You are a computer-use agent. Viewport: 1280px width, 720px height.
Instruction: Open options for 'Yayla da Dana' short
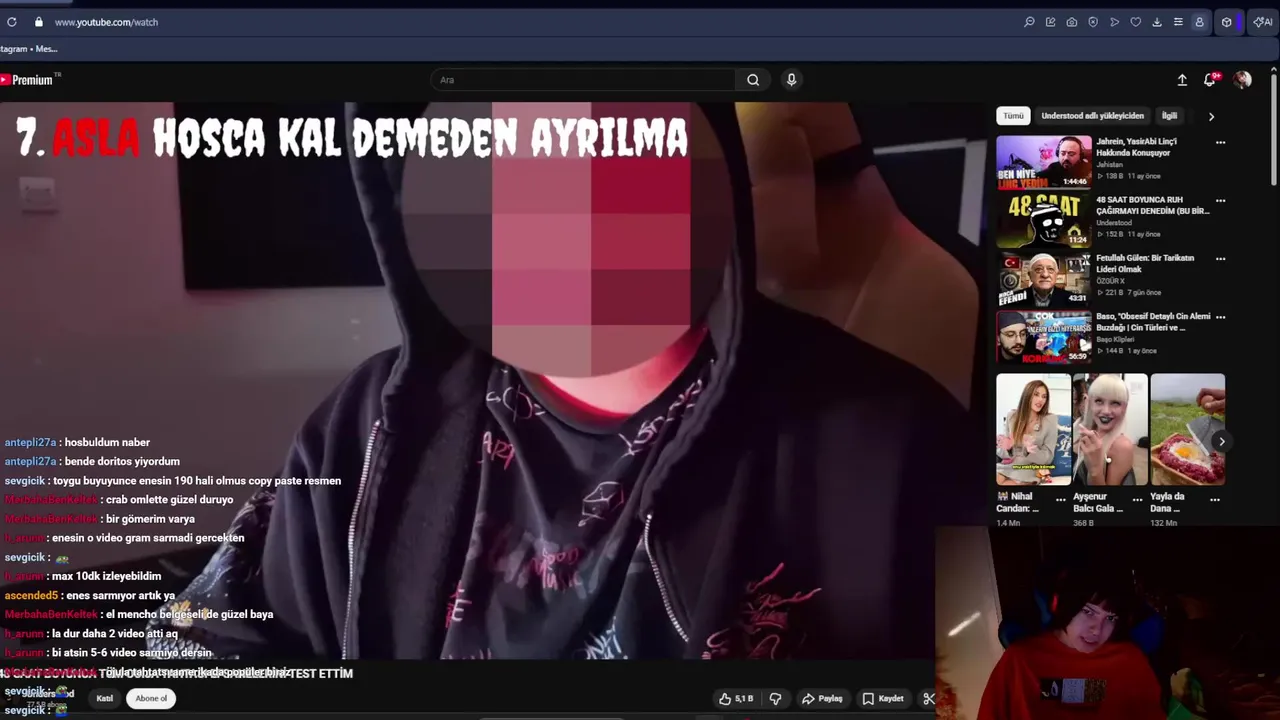click(x=1215, y=499)
